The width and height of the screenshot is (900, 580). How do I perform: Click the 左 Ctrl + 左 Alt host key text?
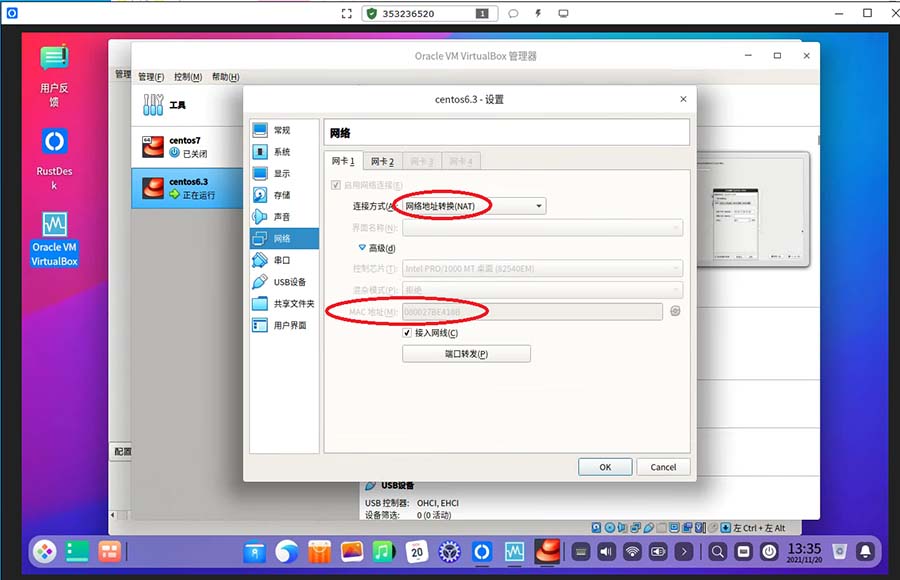click(759, 528)
